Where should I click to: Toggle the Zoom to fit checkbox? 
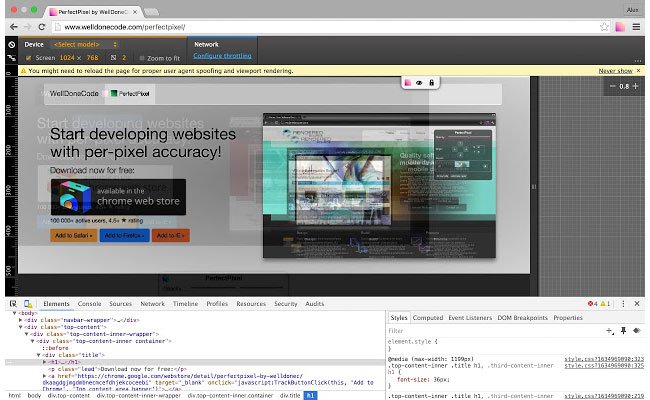click(x=142, y=58)
